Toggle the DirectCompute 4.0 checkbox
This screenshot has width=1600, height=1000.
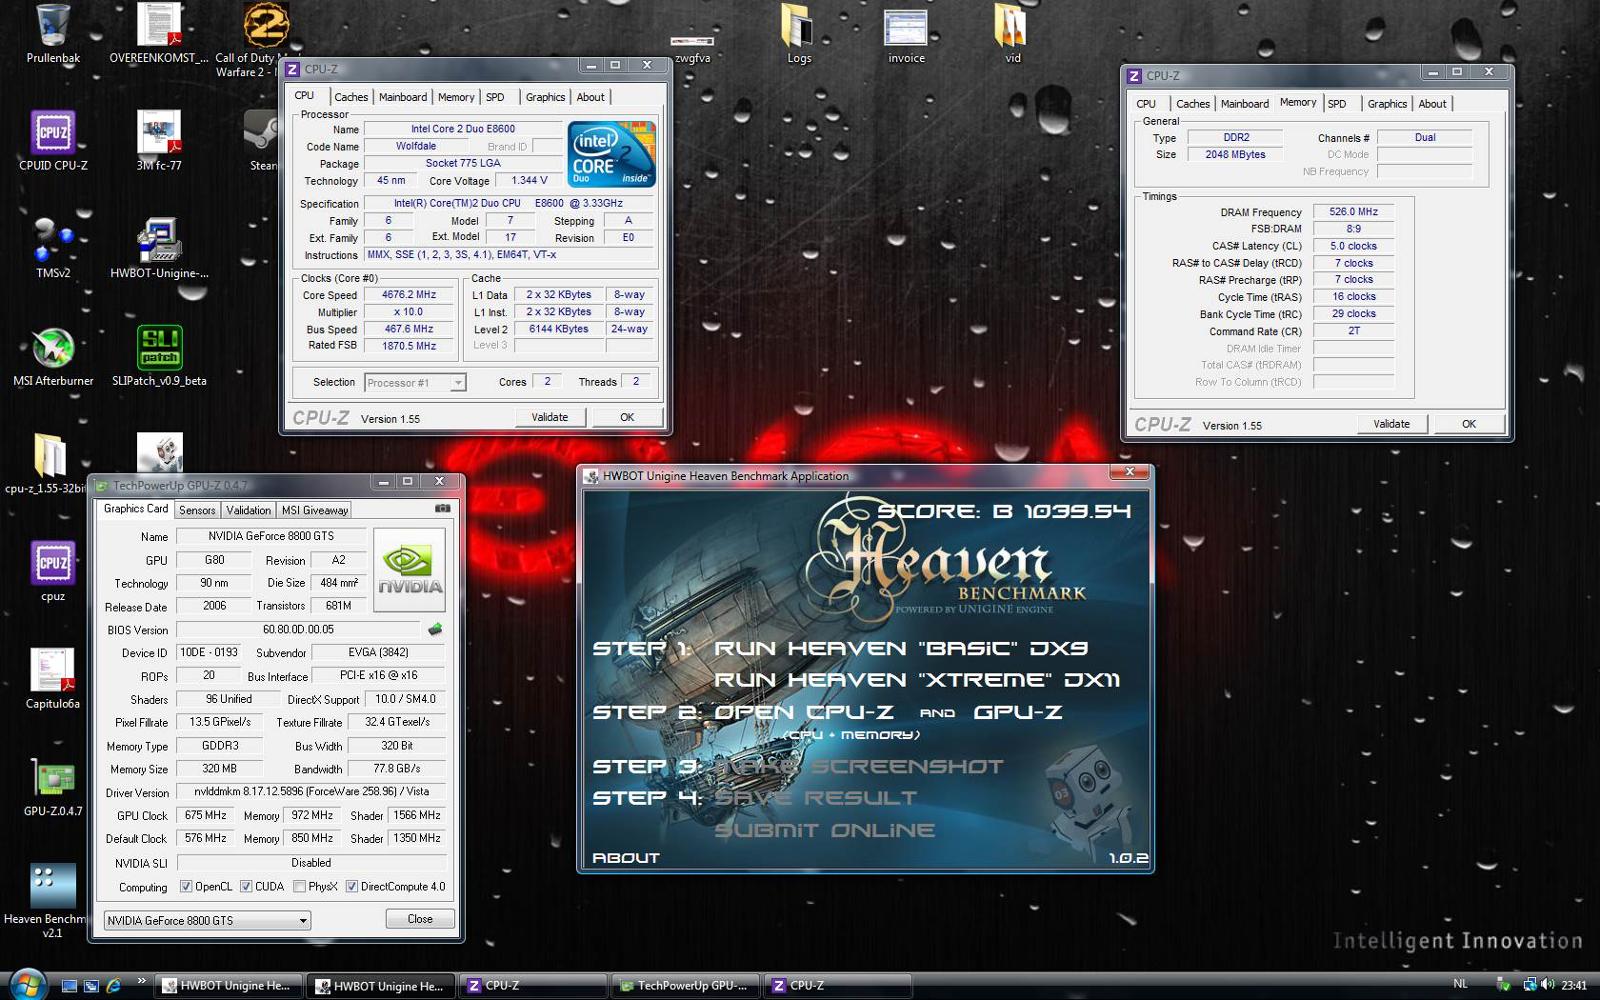coord(352,887)
